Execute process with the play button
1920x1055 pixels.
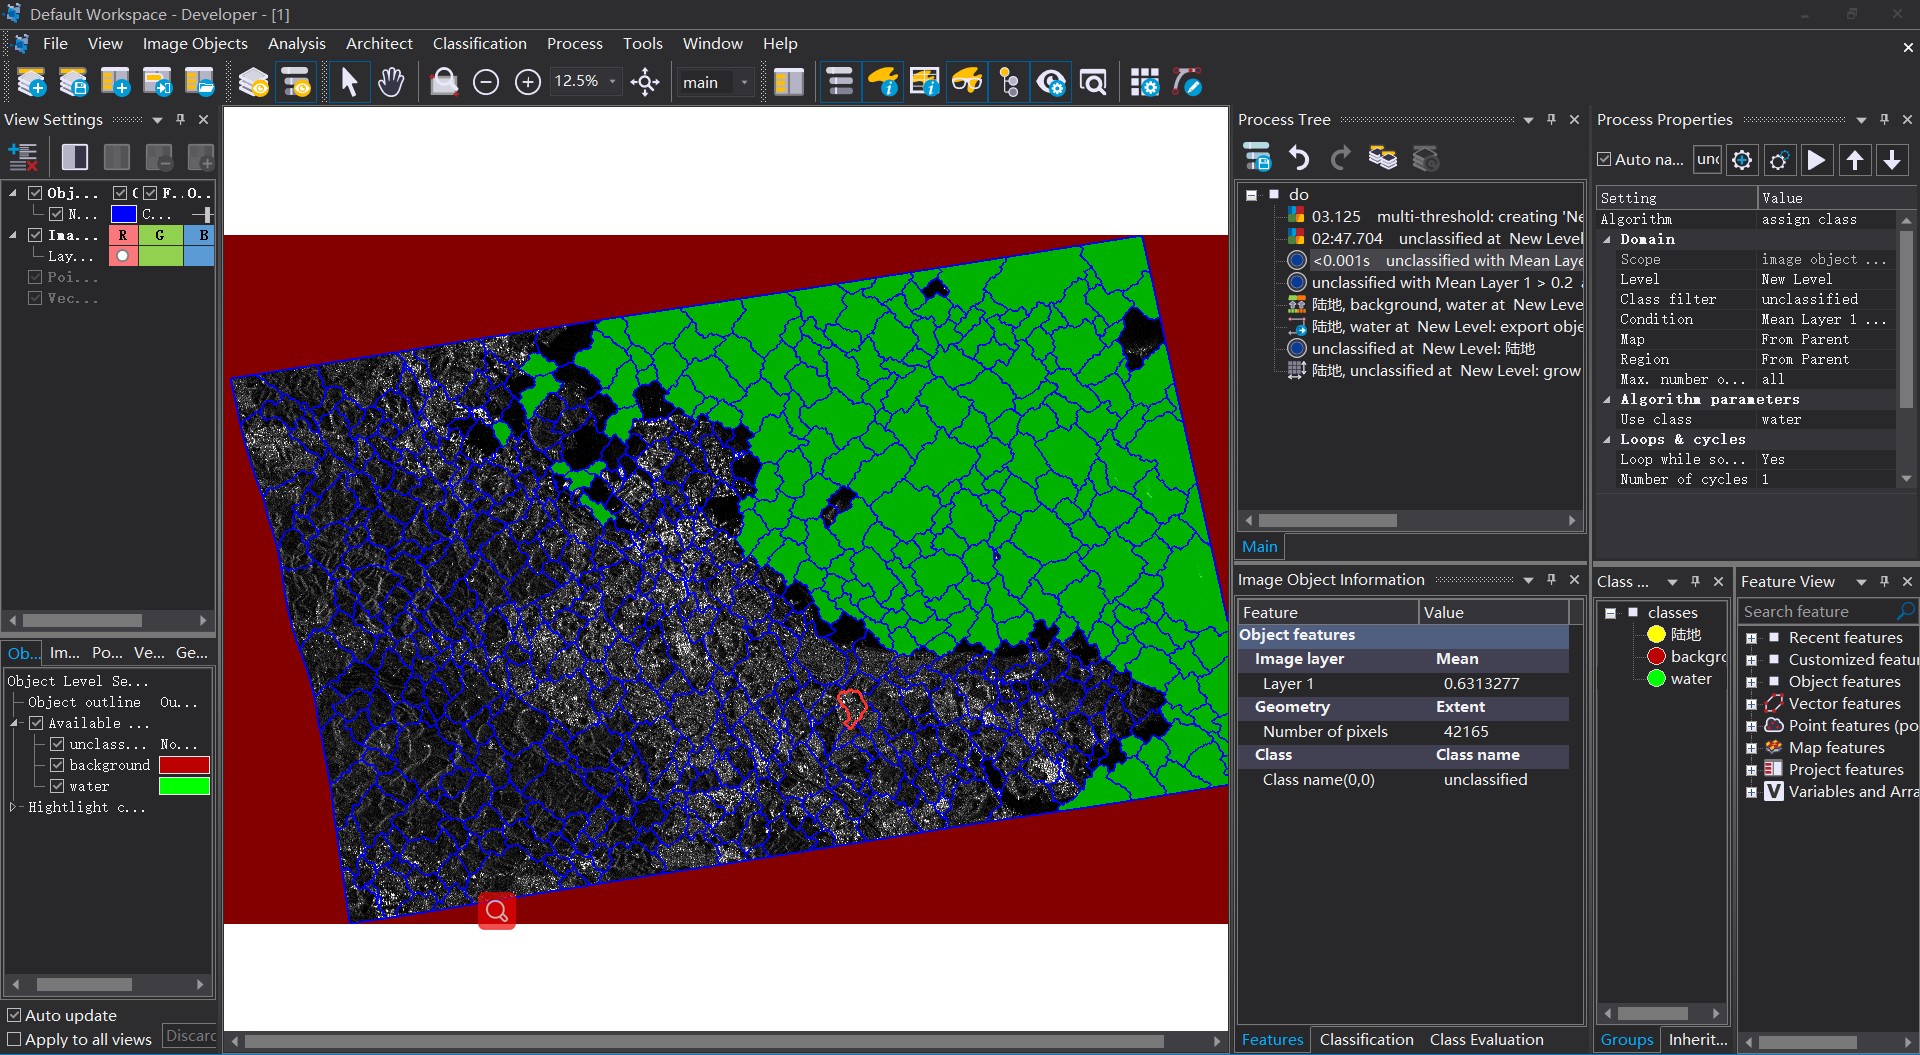click(1816, 160)
